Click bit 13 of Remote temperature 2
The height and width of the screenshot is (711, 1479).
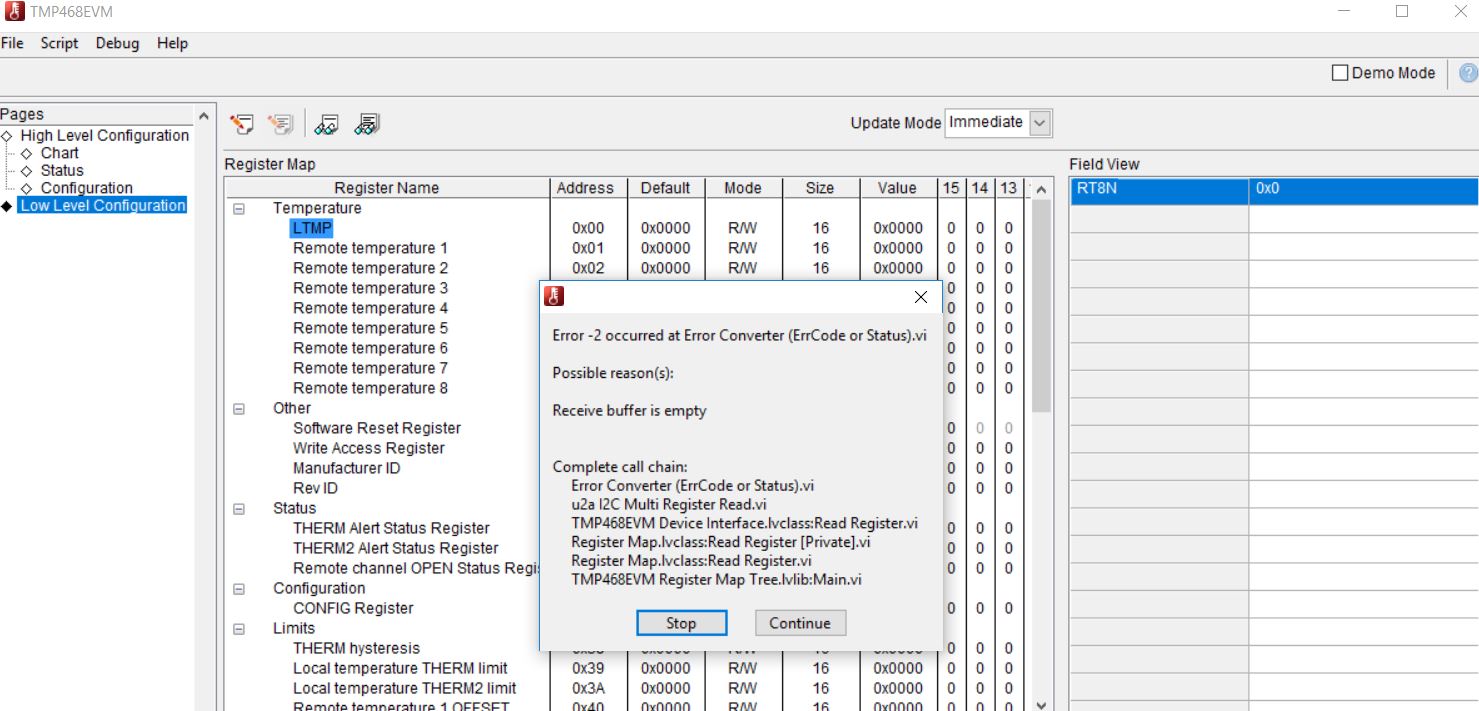click(x=1009, y=268)
